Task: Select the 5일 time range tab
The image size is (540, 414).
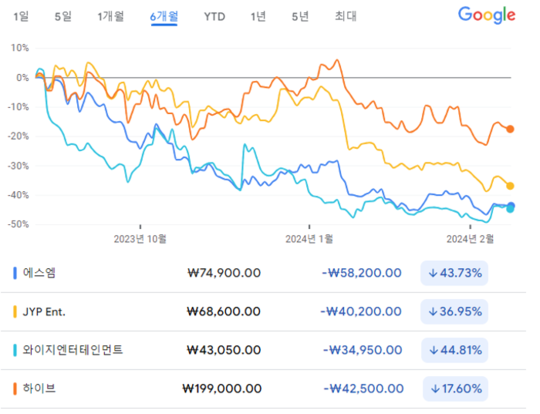Action: coord(63,16)
